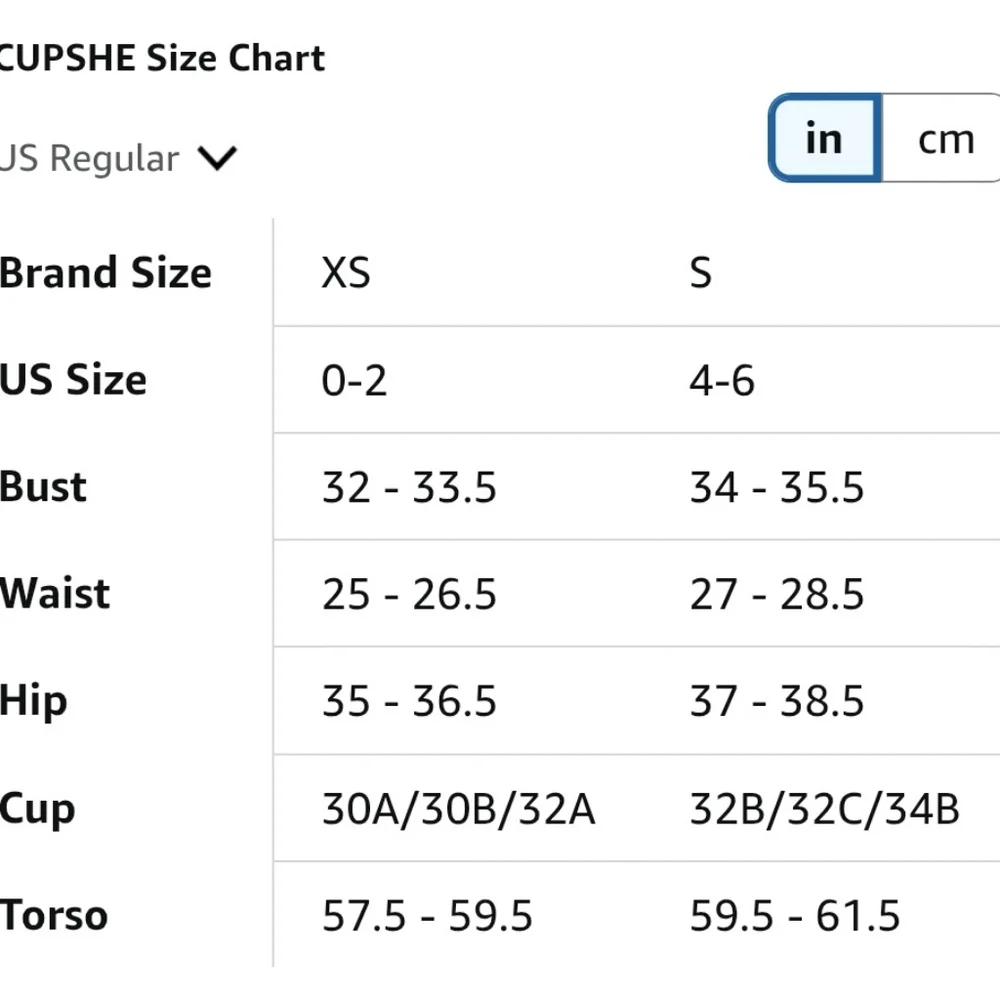Select the XS brand size column header
The width and height of the screenshot is (1000, 1000).
click(346, 273)
